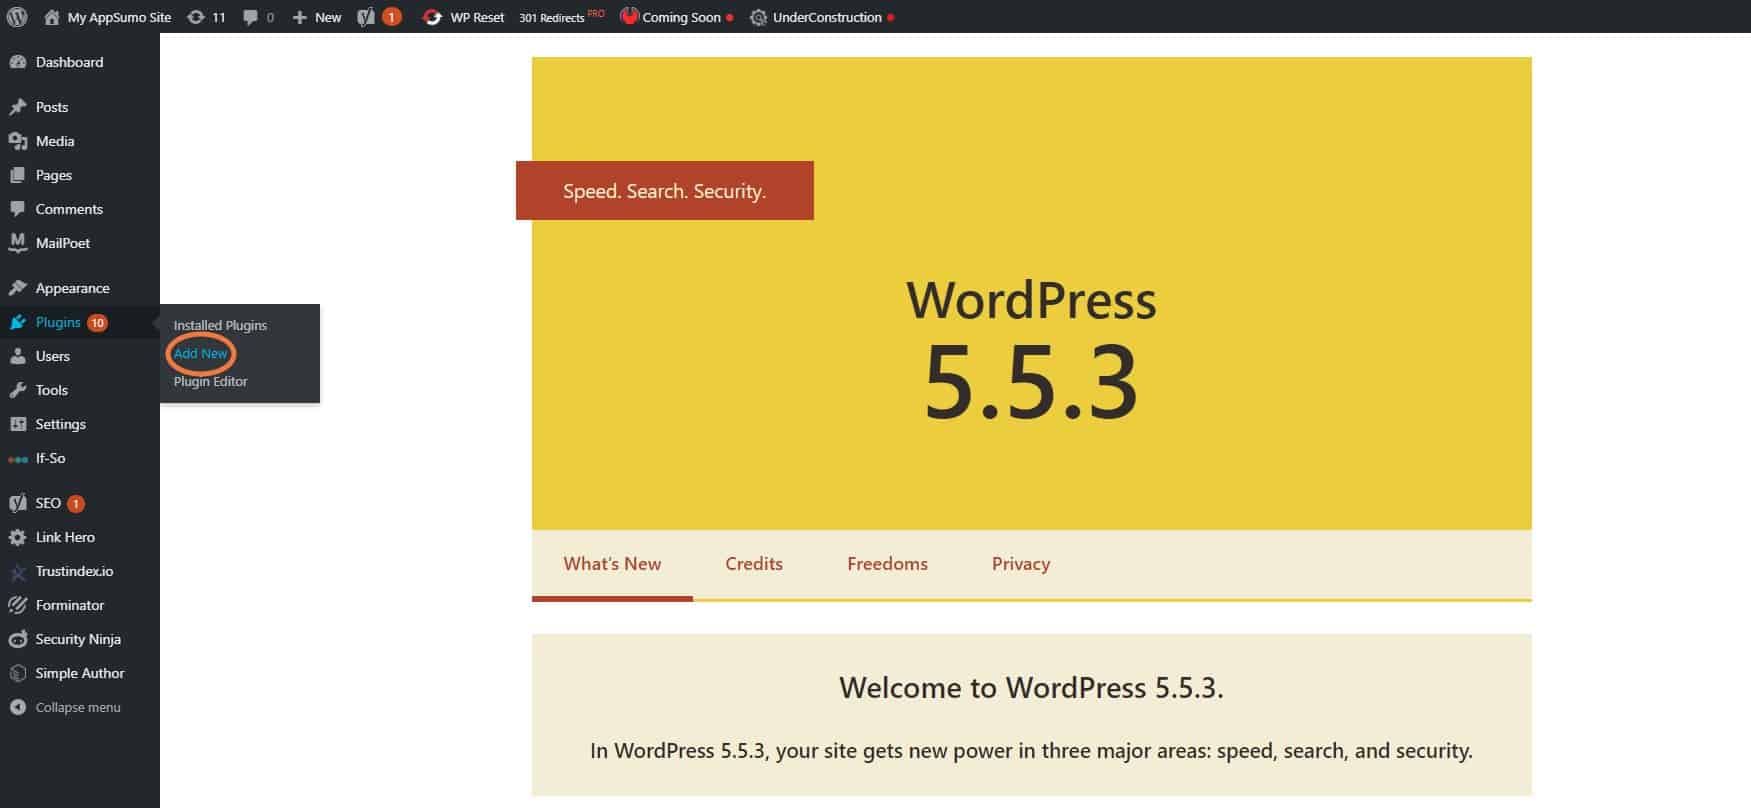Open the SEO menu in sidebar
The image size is (1751, 808).
coord(80,503)
